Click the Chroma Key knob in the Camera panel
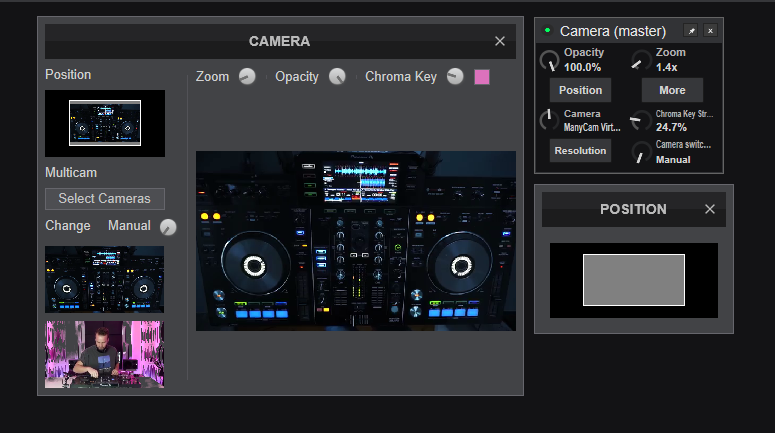The height and width of the screenshot is (433, 775). click(455, 77)
